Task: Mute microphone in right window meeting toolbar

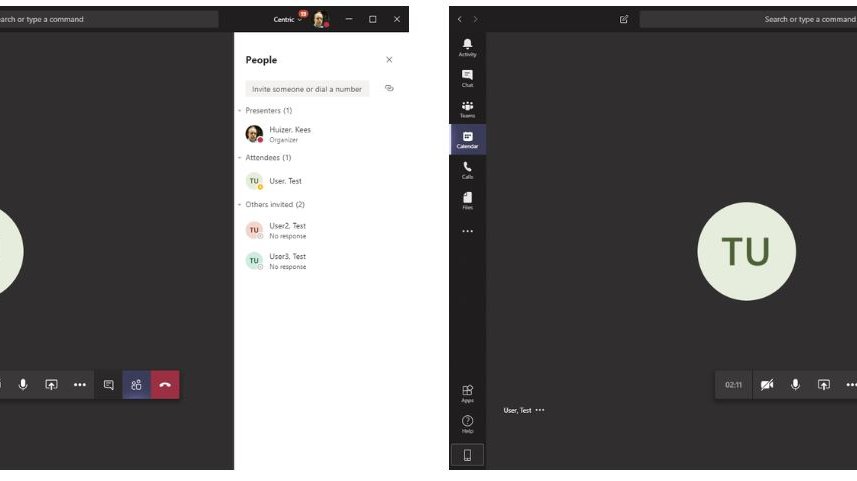Action: pyautogui.click(x=795, y=385)
